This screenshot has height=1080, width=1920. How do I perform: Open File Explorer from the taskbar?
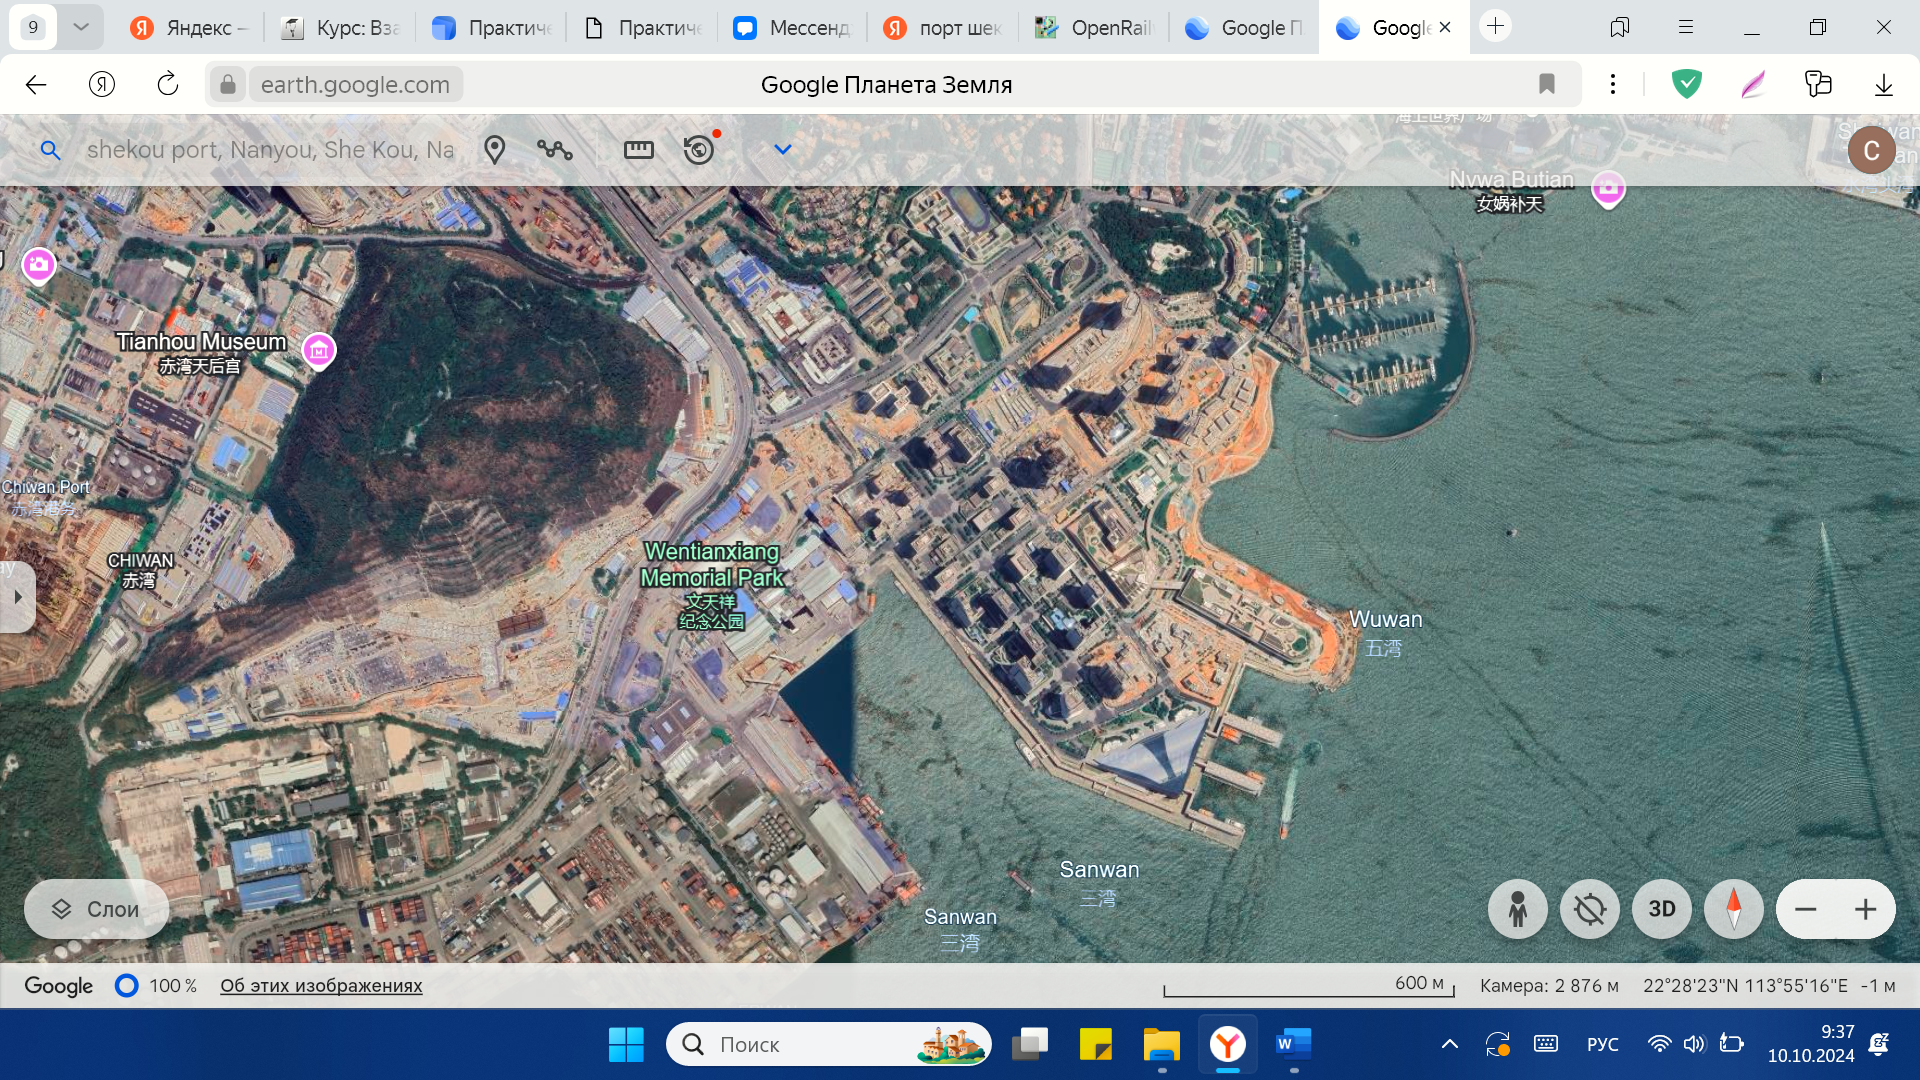[x=1162, y=1045]
